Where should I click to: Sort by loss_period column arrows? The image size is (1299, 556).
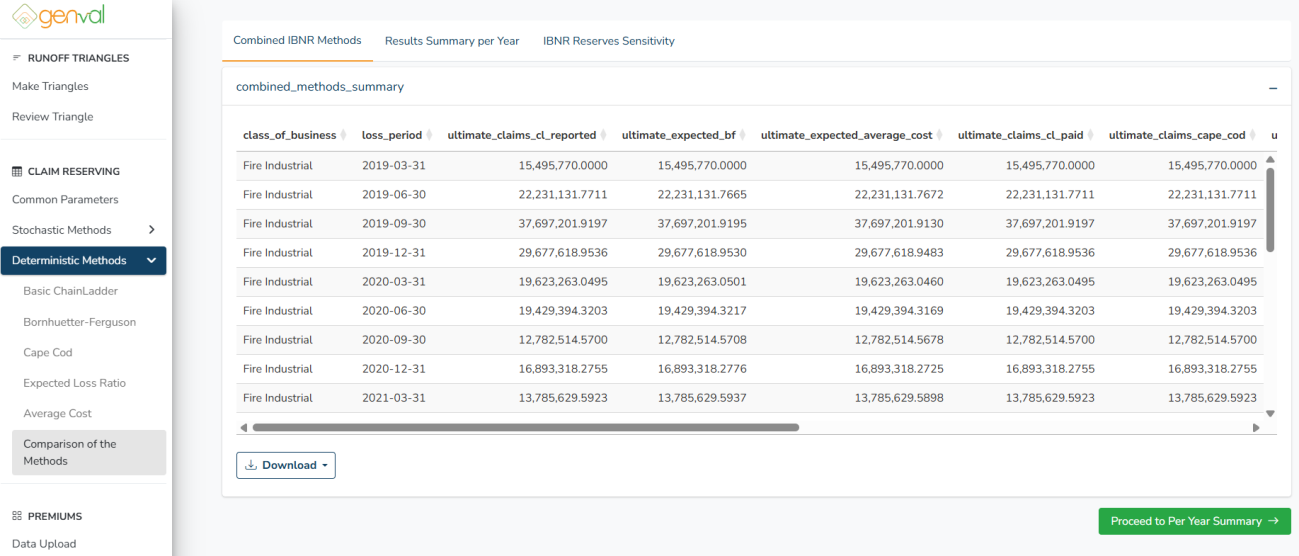429,135
